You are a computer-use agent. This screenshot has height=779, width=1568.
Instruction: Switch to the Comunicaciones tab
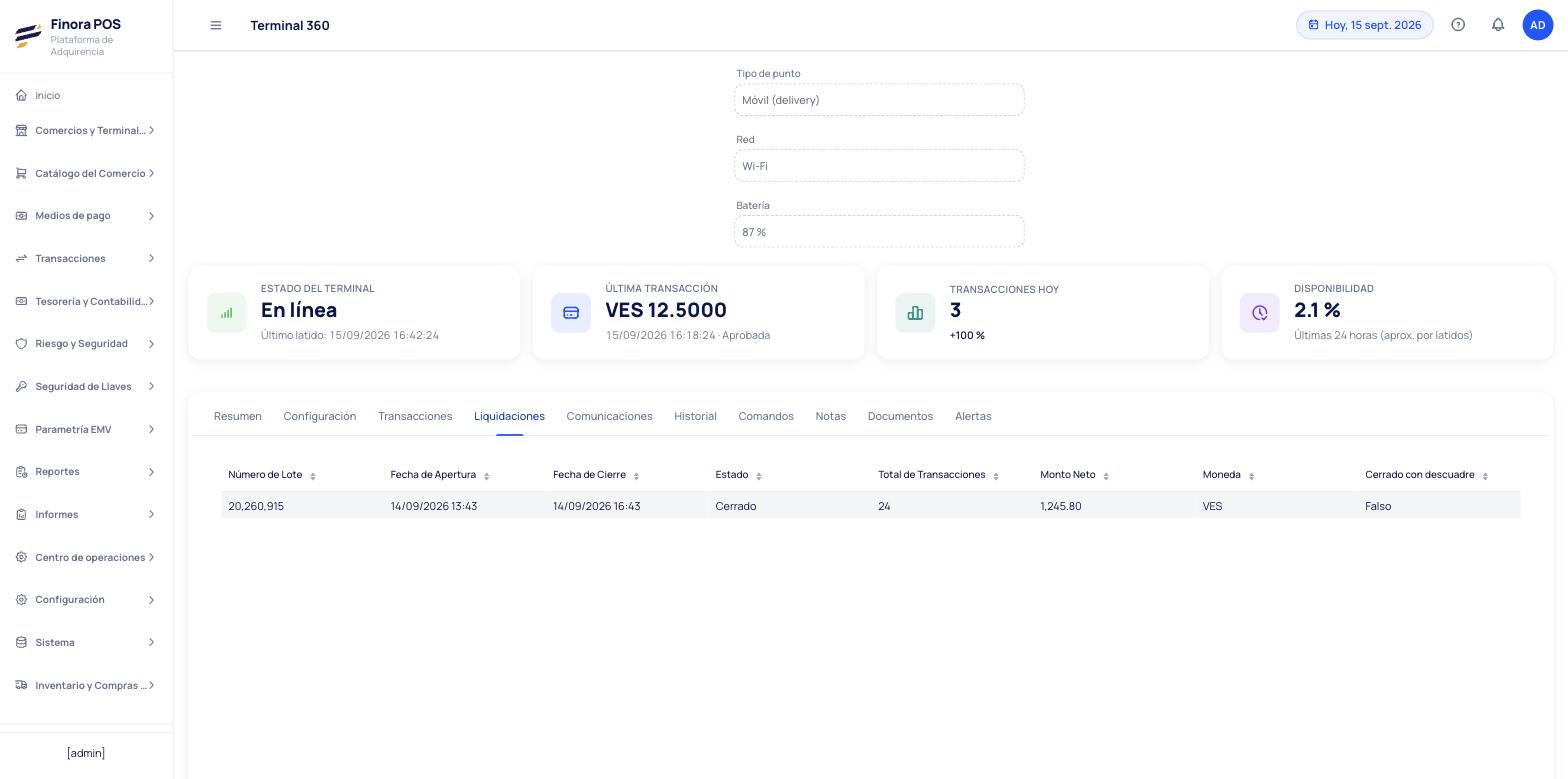click(609, 416)
